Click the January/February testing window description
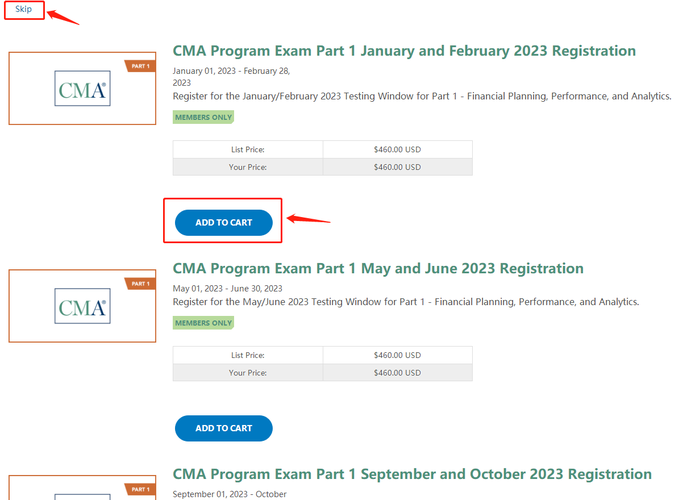 coord(421,96)
